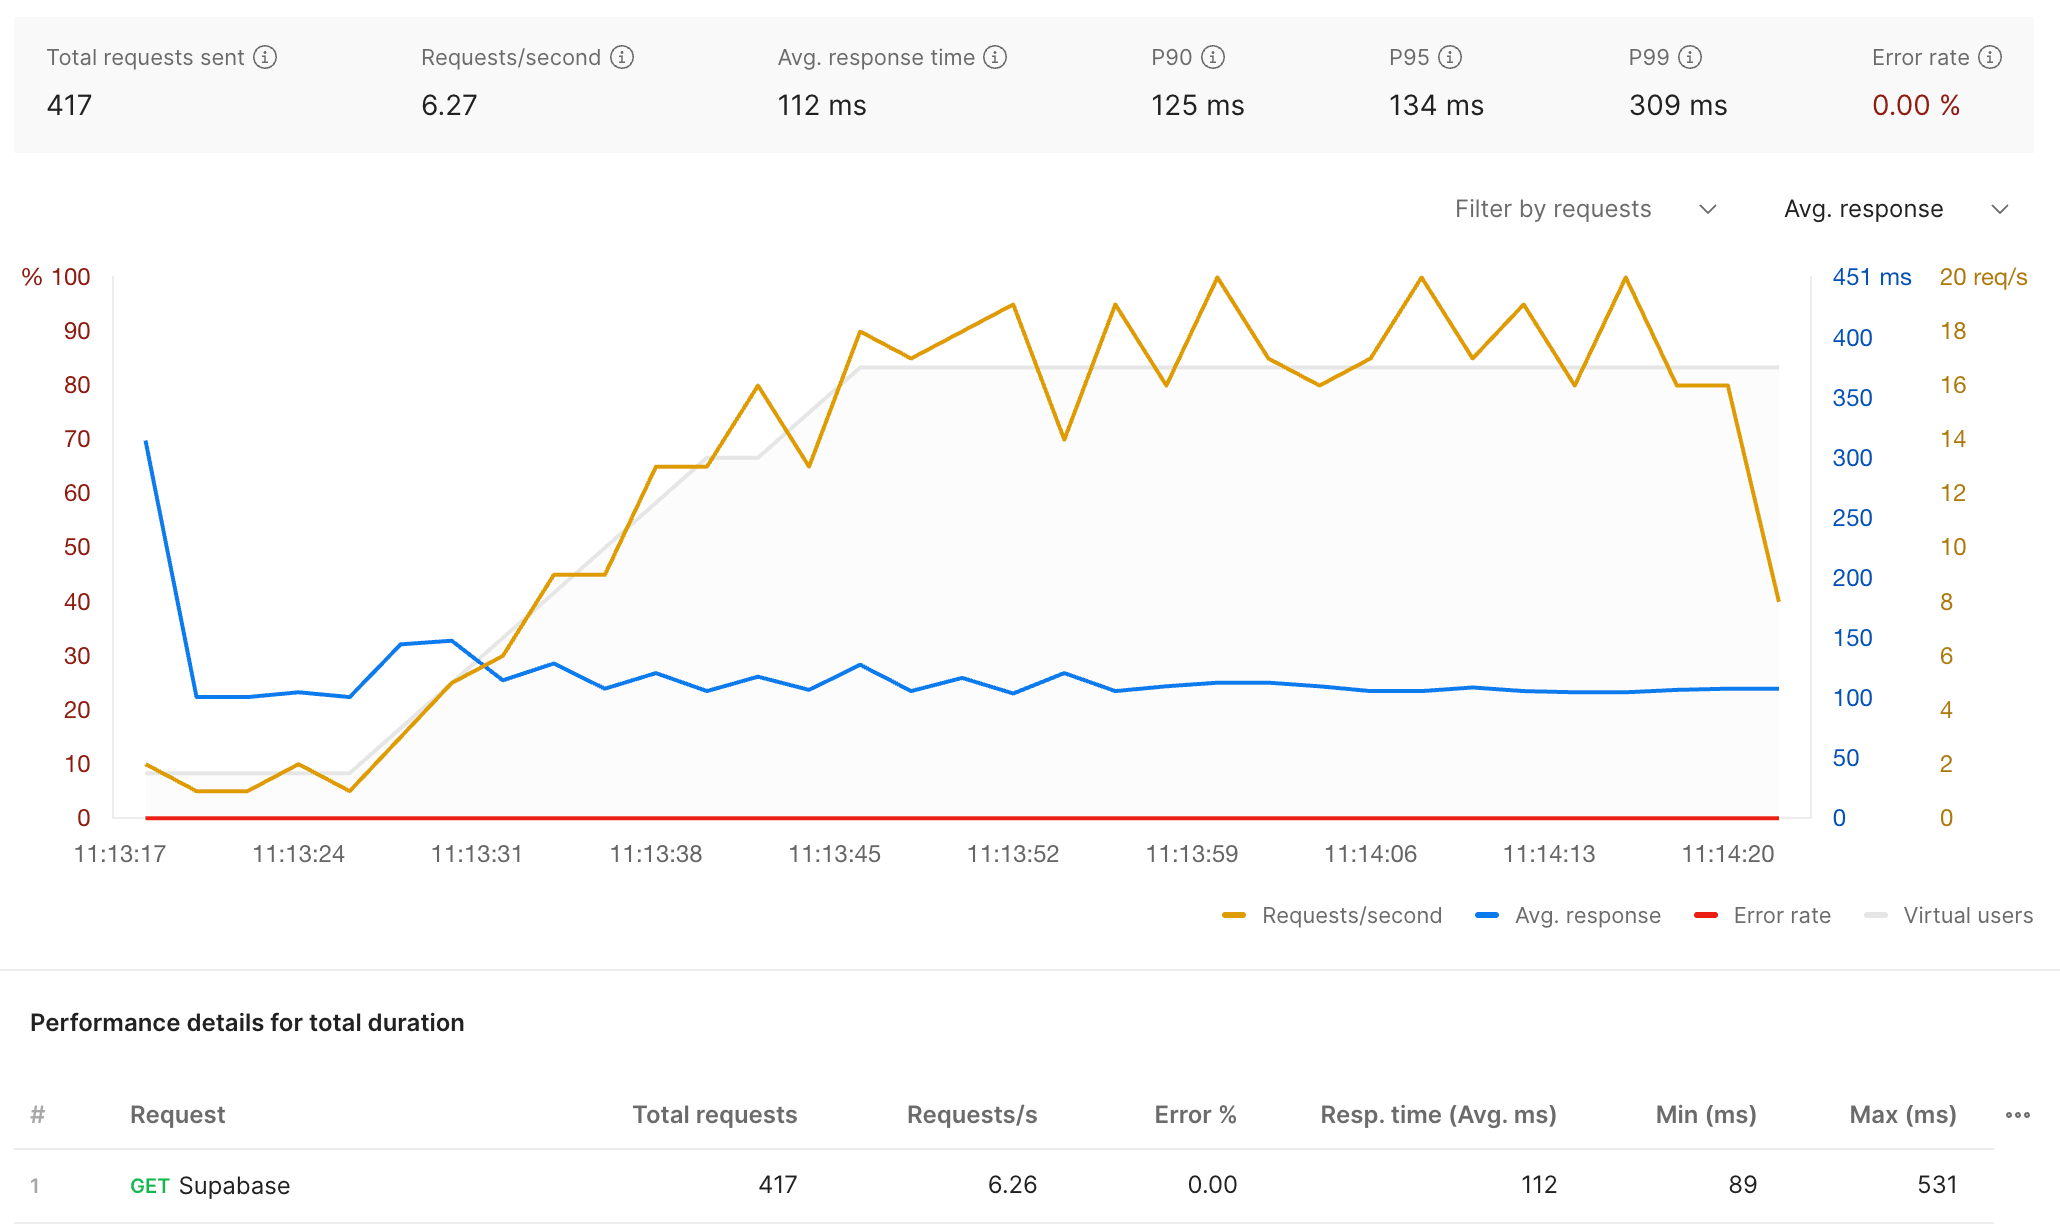Image resolution: width=2060 pixels, height=1226 pixels.
Task: Open the Avg. response metric dropdown
Action: pos(1897,209)
